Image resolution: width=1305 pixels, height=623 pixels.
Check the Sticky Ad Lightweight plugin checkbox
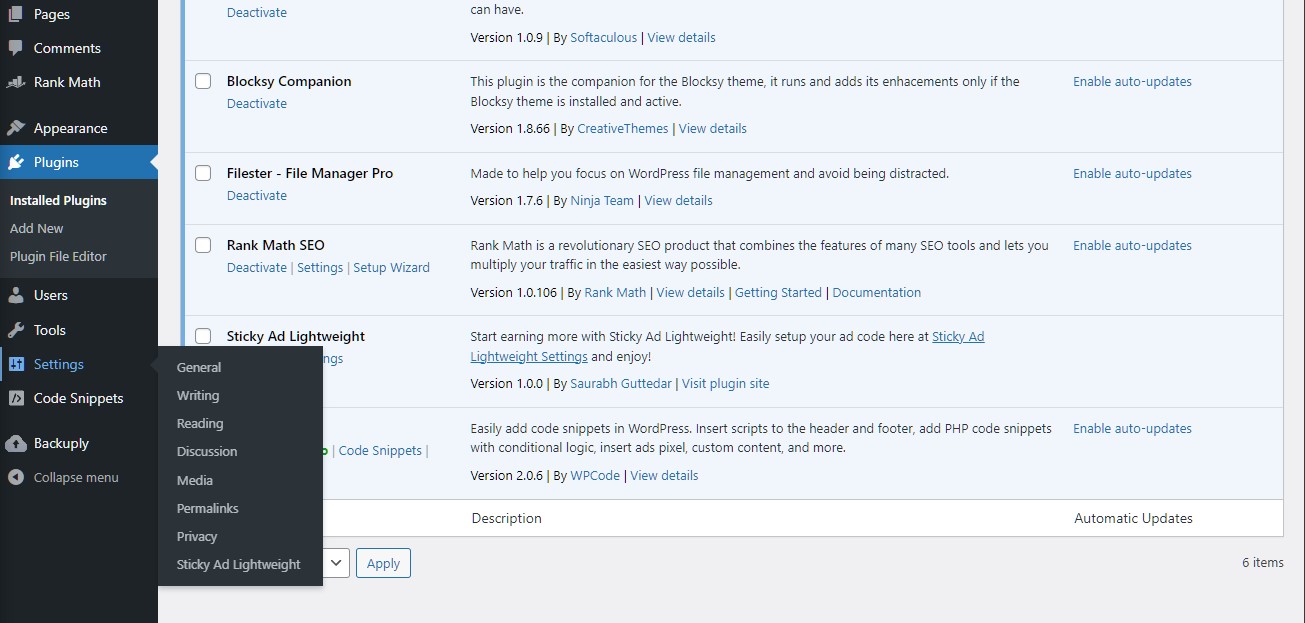[x=203, y=336]
